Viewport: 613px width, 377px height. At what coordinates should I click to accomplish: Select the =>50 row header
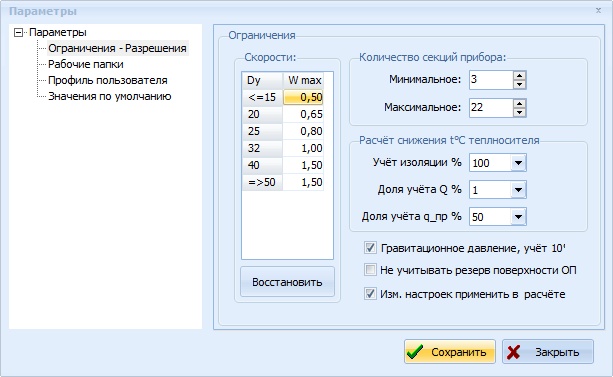(x=262, y=182)
